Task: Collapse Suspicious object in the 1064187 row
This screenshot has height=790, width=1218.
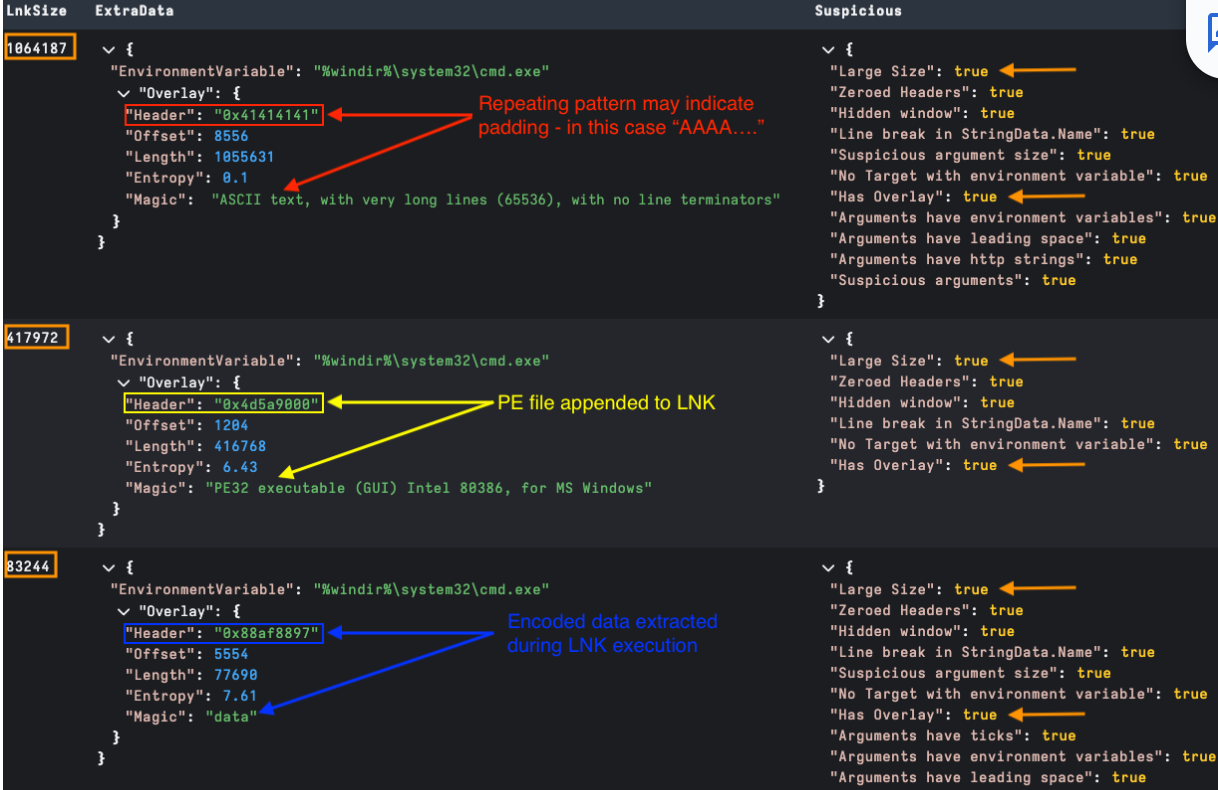Action: coord(827,50)
